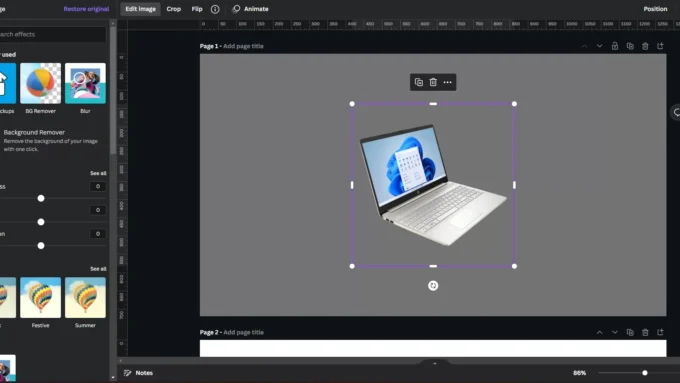680x383 pixels.
Task: Click the rotate handle below the image
Action: click(433, 285)
